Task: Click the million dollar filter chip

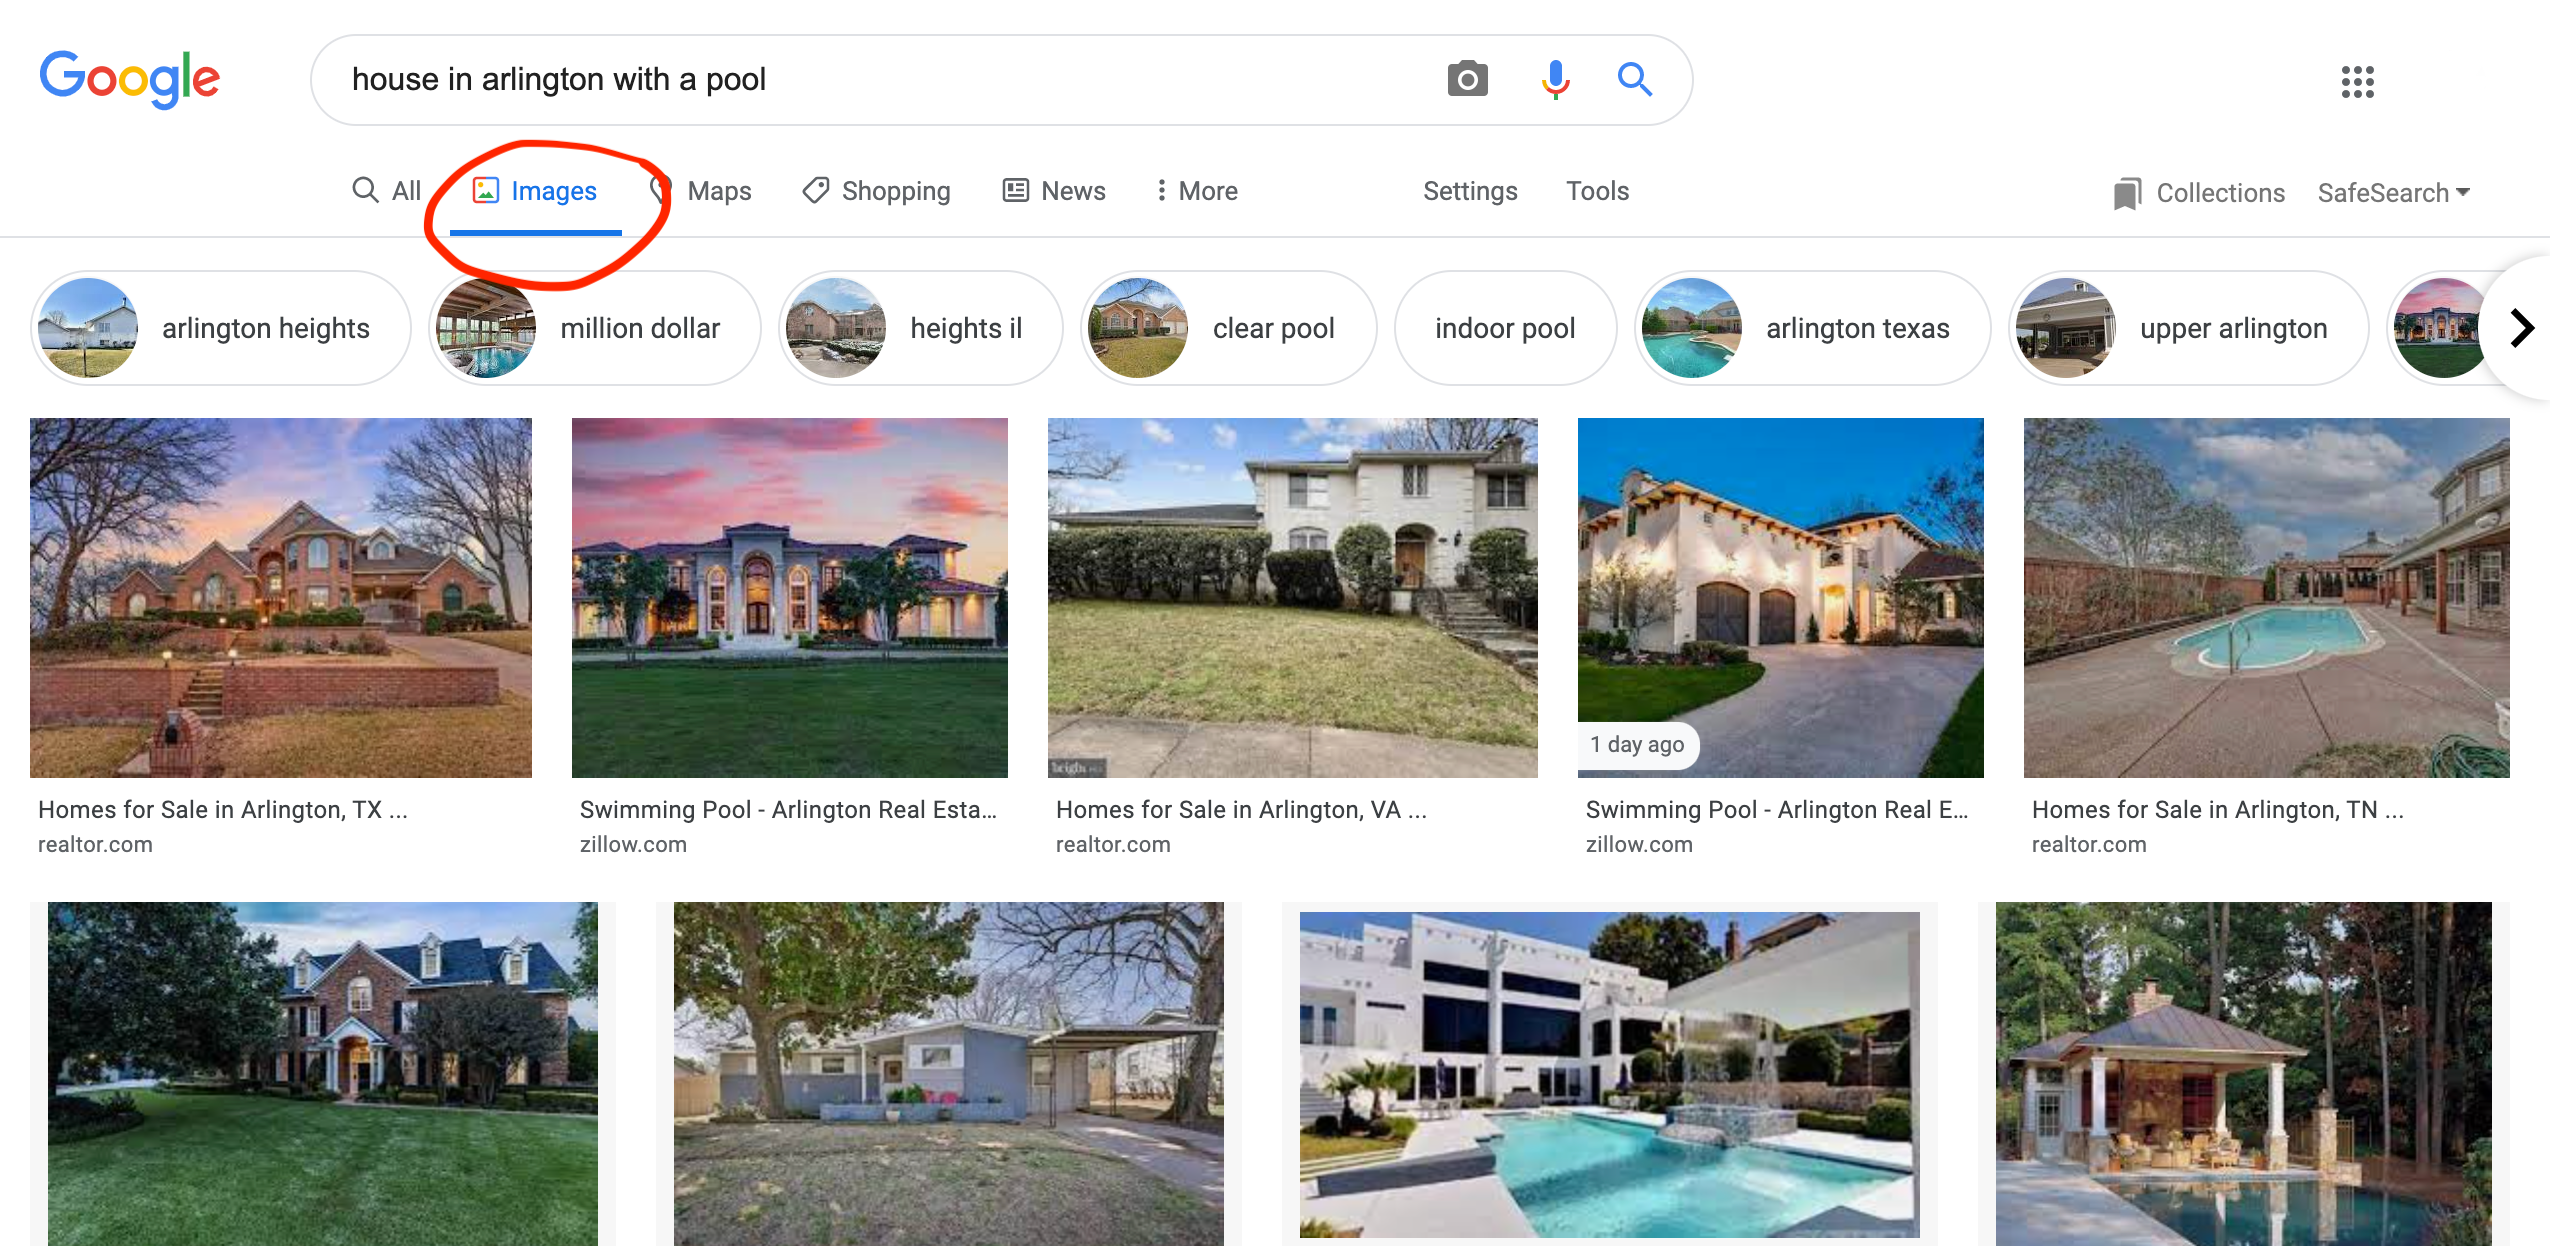Action: [595, 328]
